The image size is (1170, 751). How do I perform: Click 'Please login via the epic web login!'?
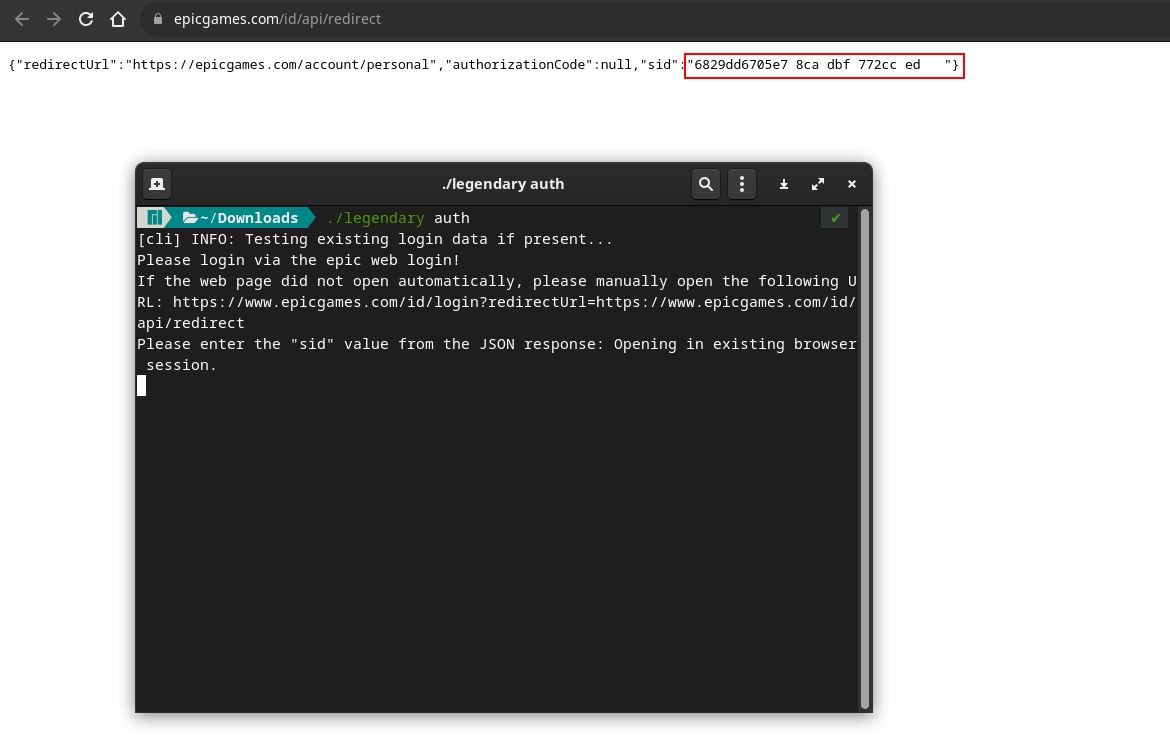coord(298,260)
